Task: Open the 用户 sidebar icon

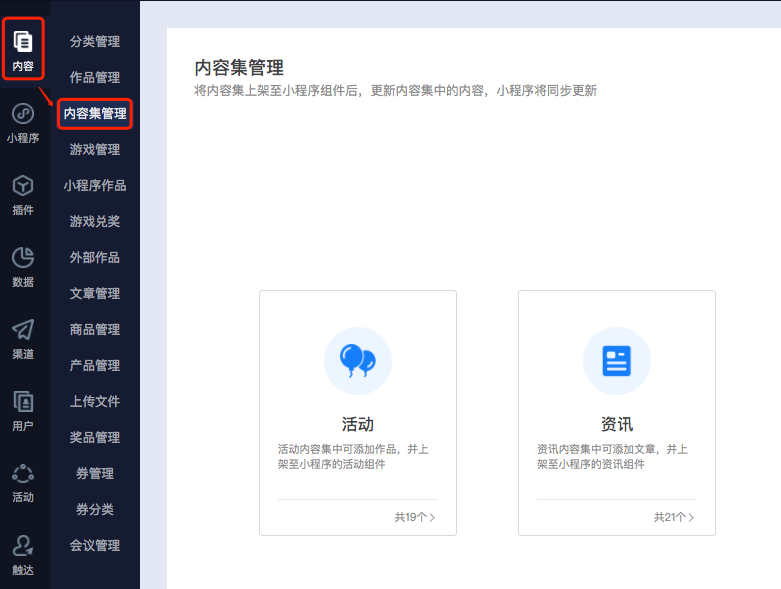Action: pyautogui.click(x=23, y=402)
